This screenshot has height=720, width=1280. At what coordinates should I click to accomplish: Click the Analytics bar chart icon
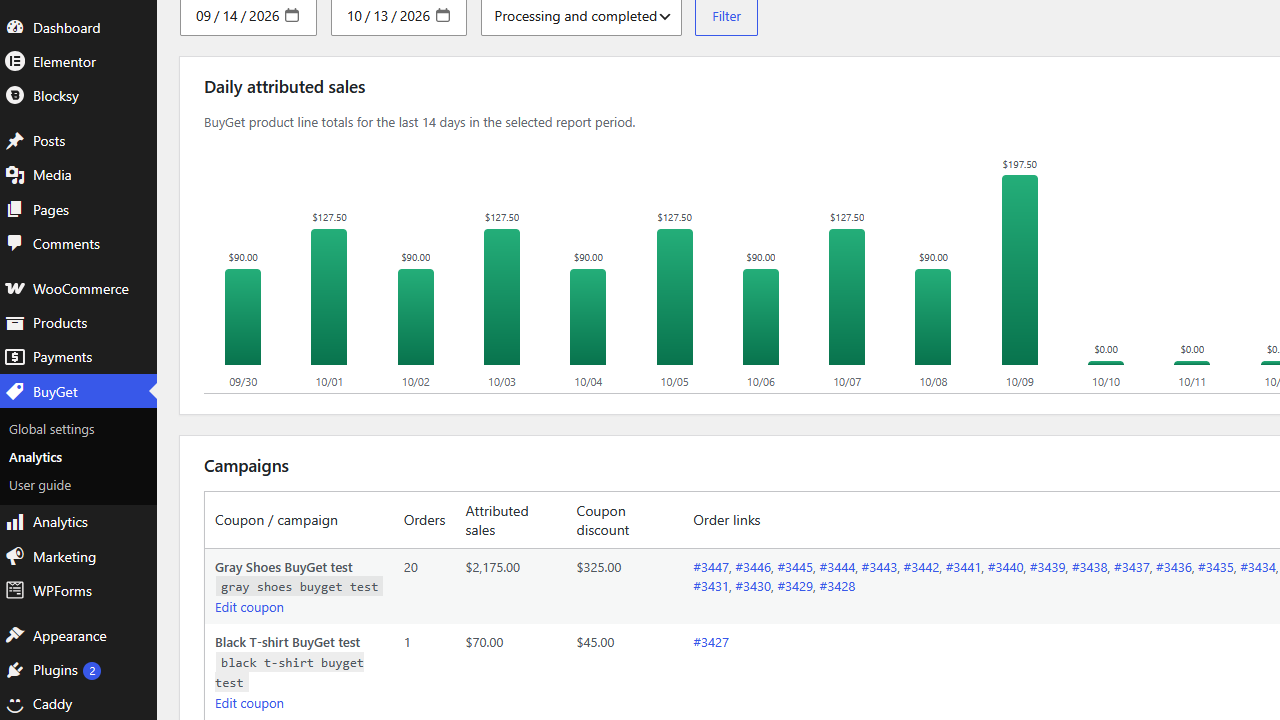tap(15, 522)
